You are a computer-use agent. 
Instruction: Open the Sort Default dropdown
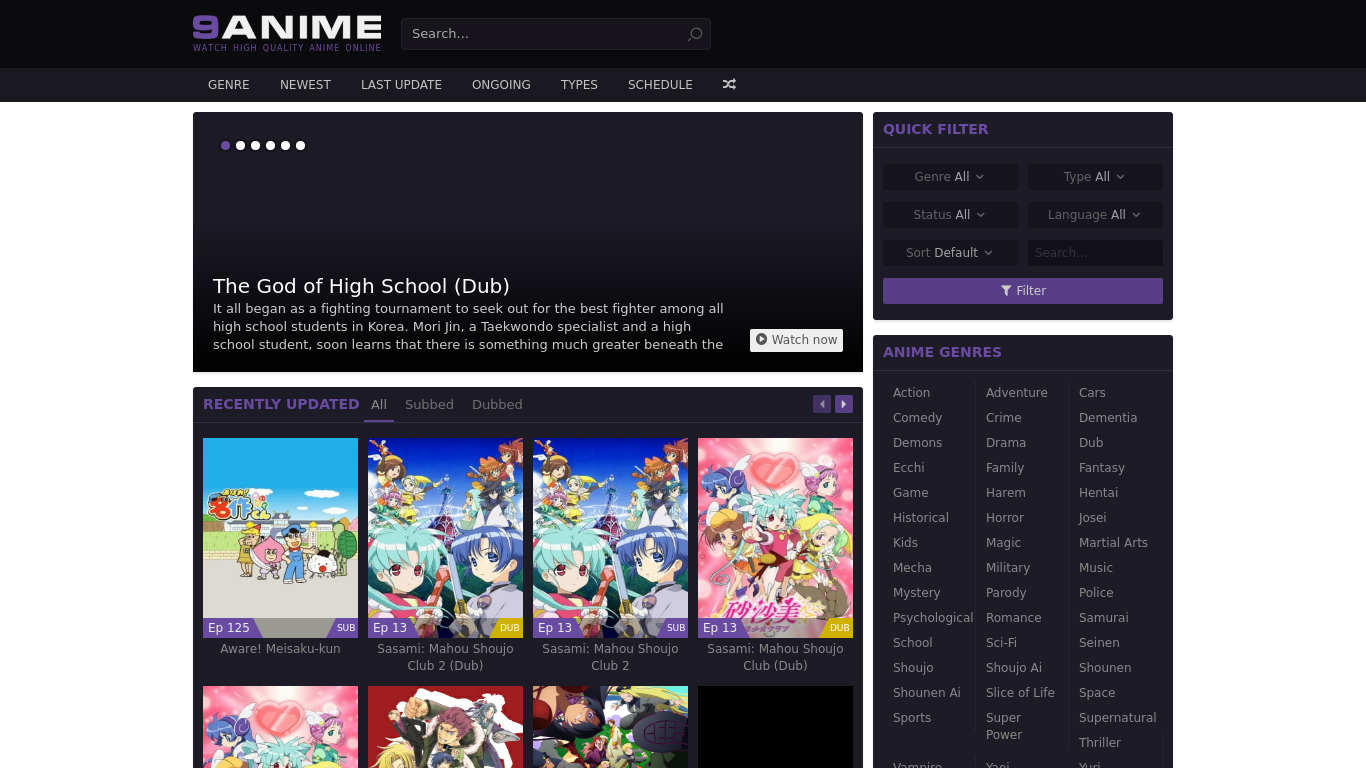950,253
